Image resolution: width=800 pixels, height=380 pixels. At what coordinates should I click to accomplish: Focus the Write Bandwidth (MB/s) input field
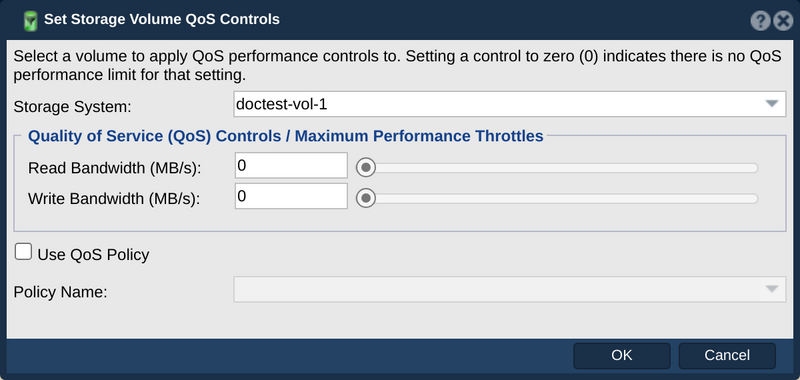(x=291, y=196)
